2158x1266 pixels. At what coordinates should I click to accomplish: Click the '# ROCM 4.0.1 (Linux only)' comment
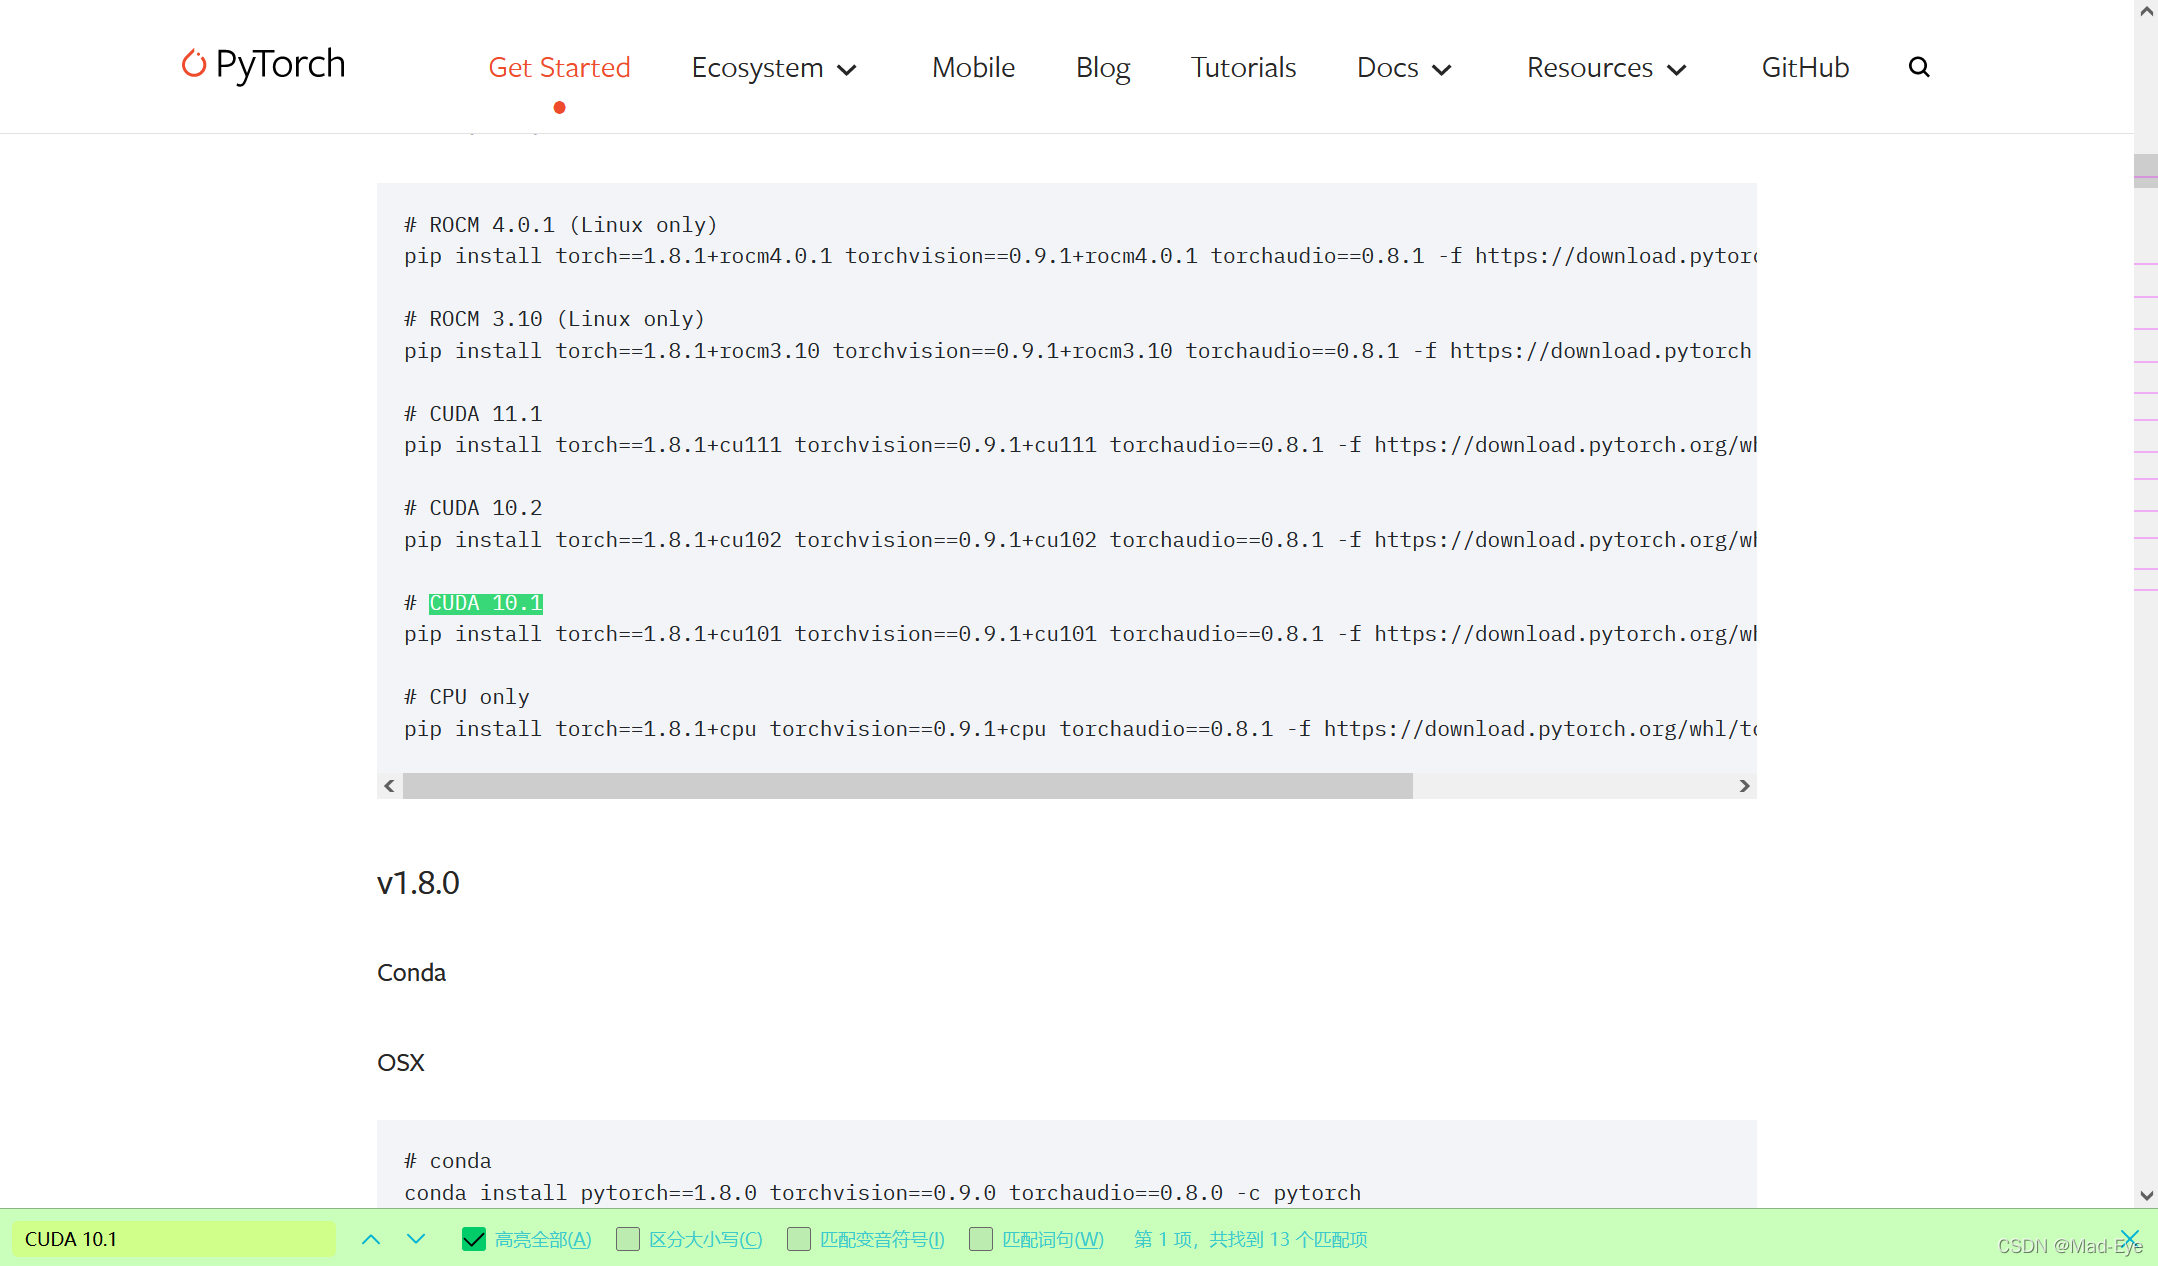point(561,225)
